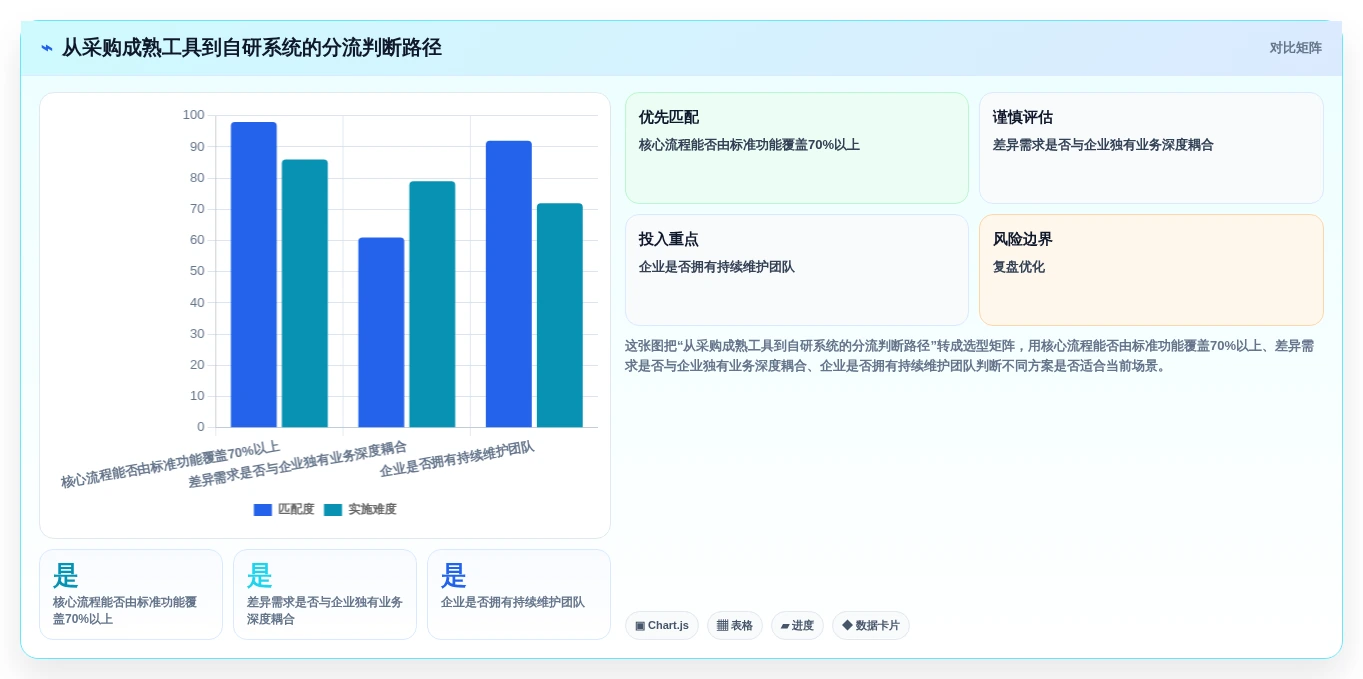Click the 对比矩阵 label in the header
The height and width of the screenshot is (679, 1363).
pos(1295,48)
